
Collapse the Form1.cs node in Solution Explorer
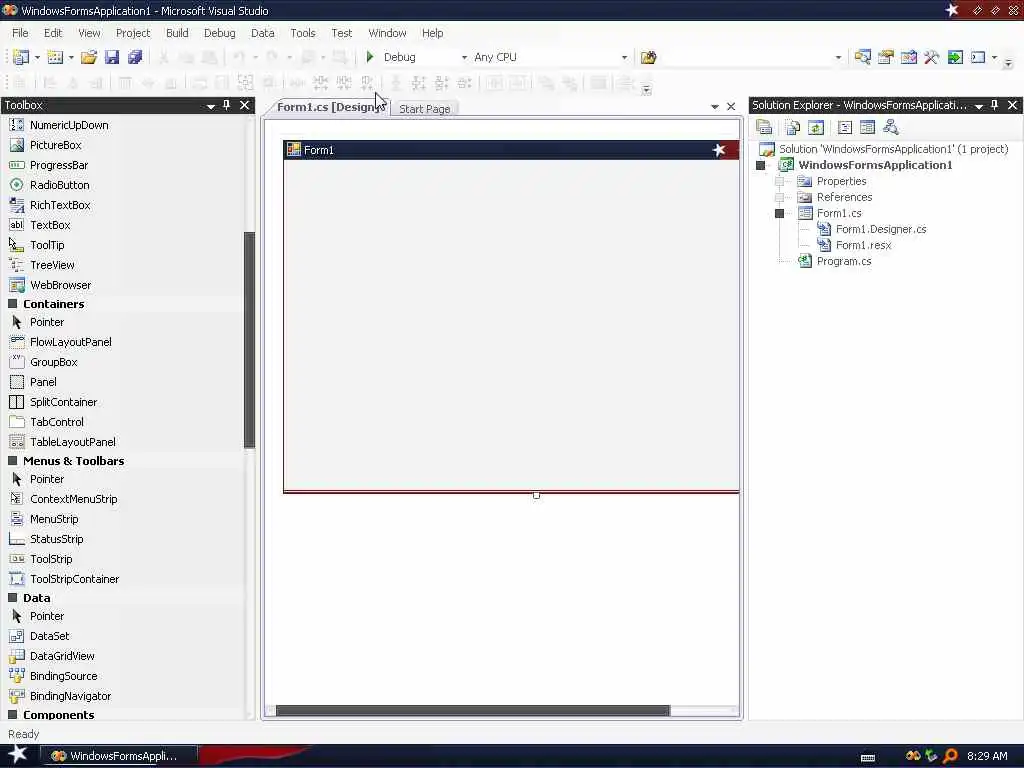pyautogui.click(x=779, y=213)
